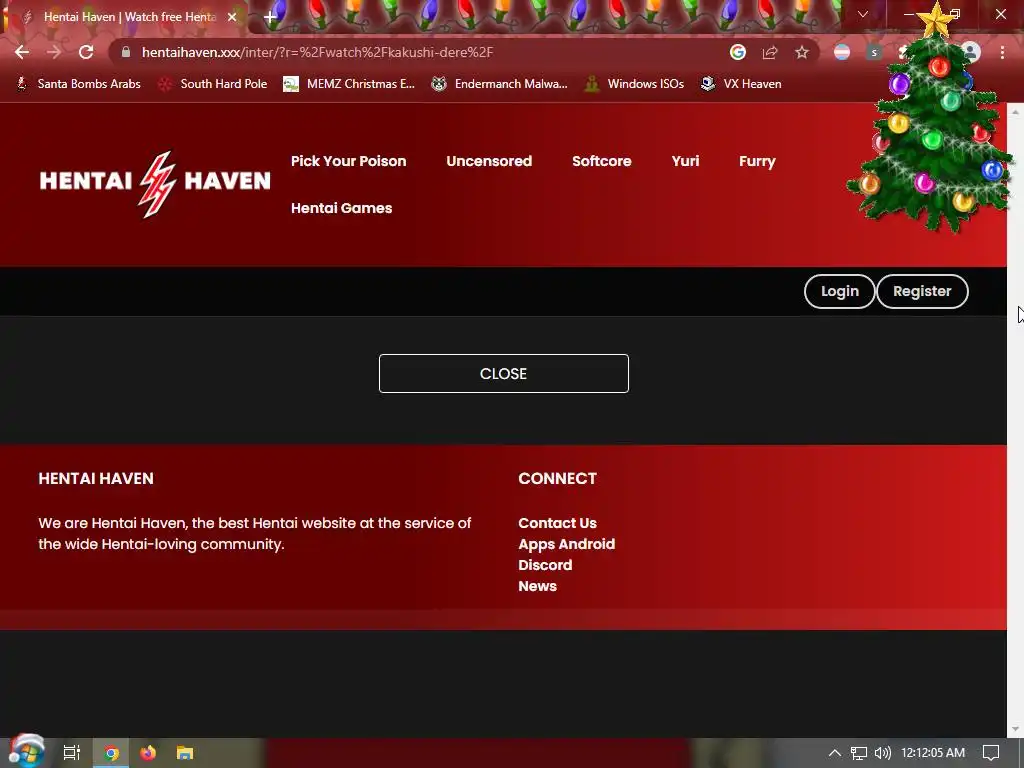Open File Explorer from the taskbar
Screen dimensions: 1024x768
pyautogui.click(x=185, y=753)
